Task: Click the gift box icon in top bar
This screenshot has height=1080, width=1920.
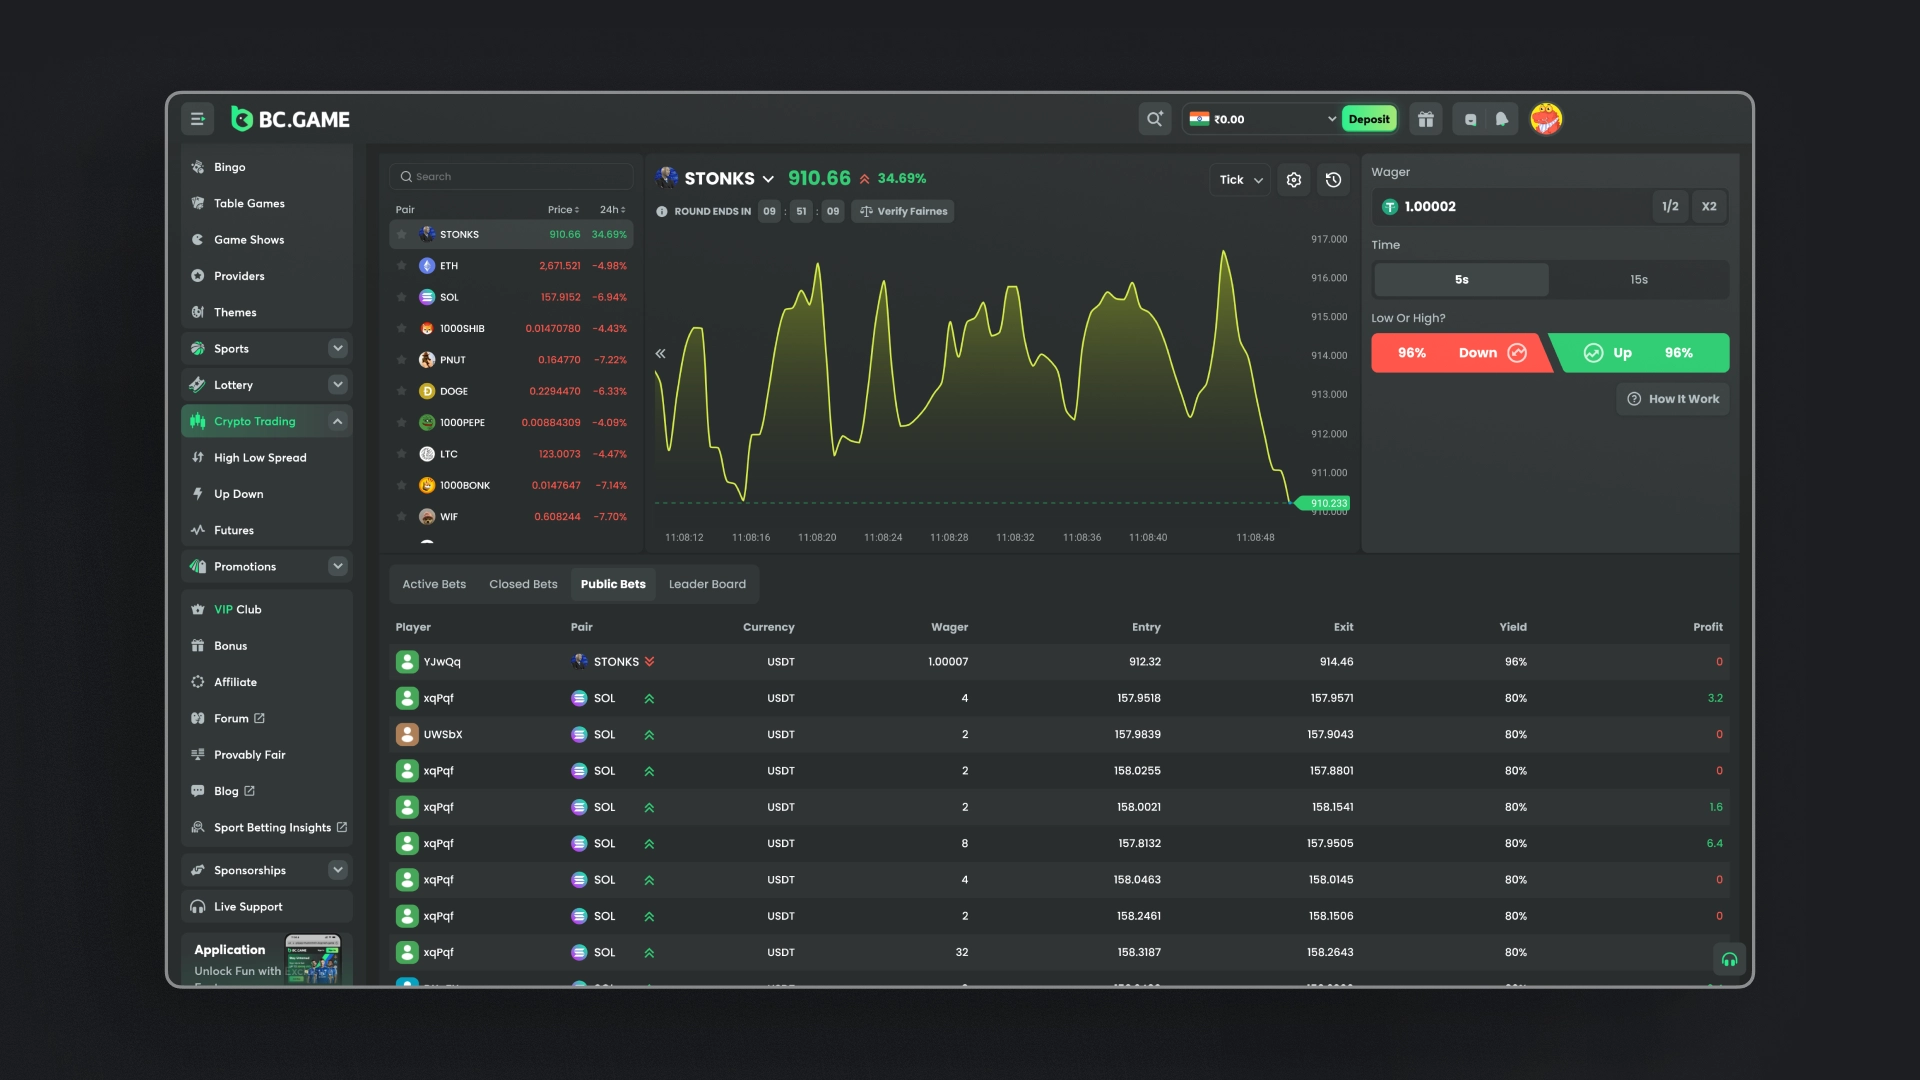Action: coord(1425,118)
